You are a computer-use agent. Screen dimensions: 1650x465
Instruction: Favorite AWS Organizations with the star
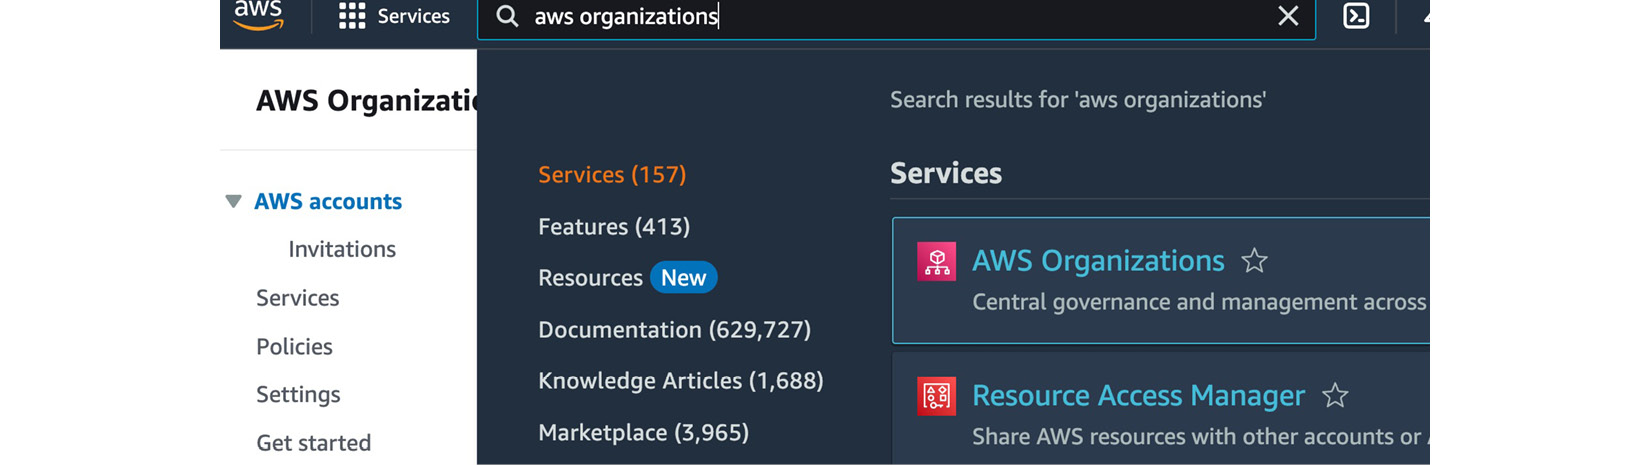(x=1254, y=261)
